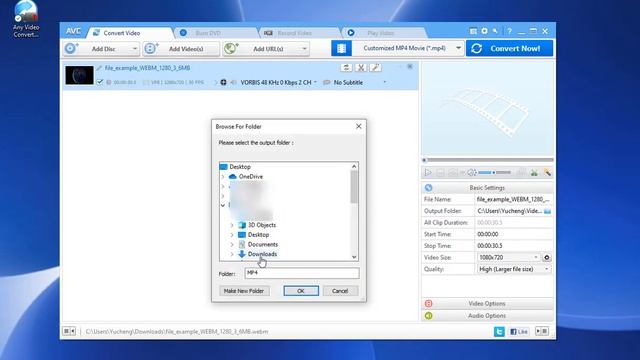
Task: Click the AVC logo button
Action: [x=73, y=32]
